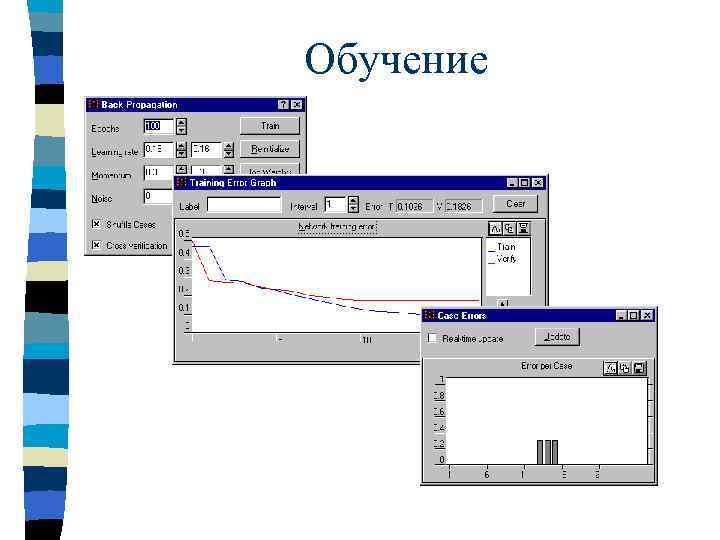Maximize the Case Errors window

tap(633, 315)
